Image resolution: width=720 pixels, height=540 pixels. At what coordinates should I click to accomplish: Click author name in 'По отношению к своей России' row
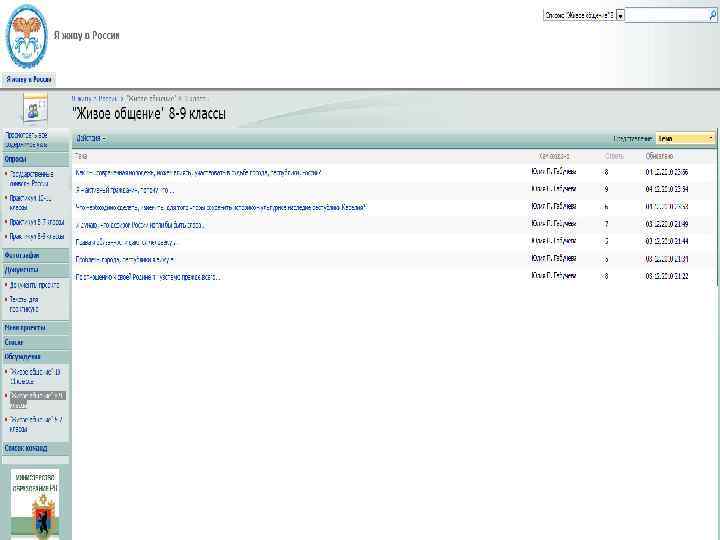pos(553,276)
